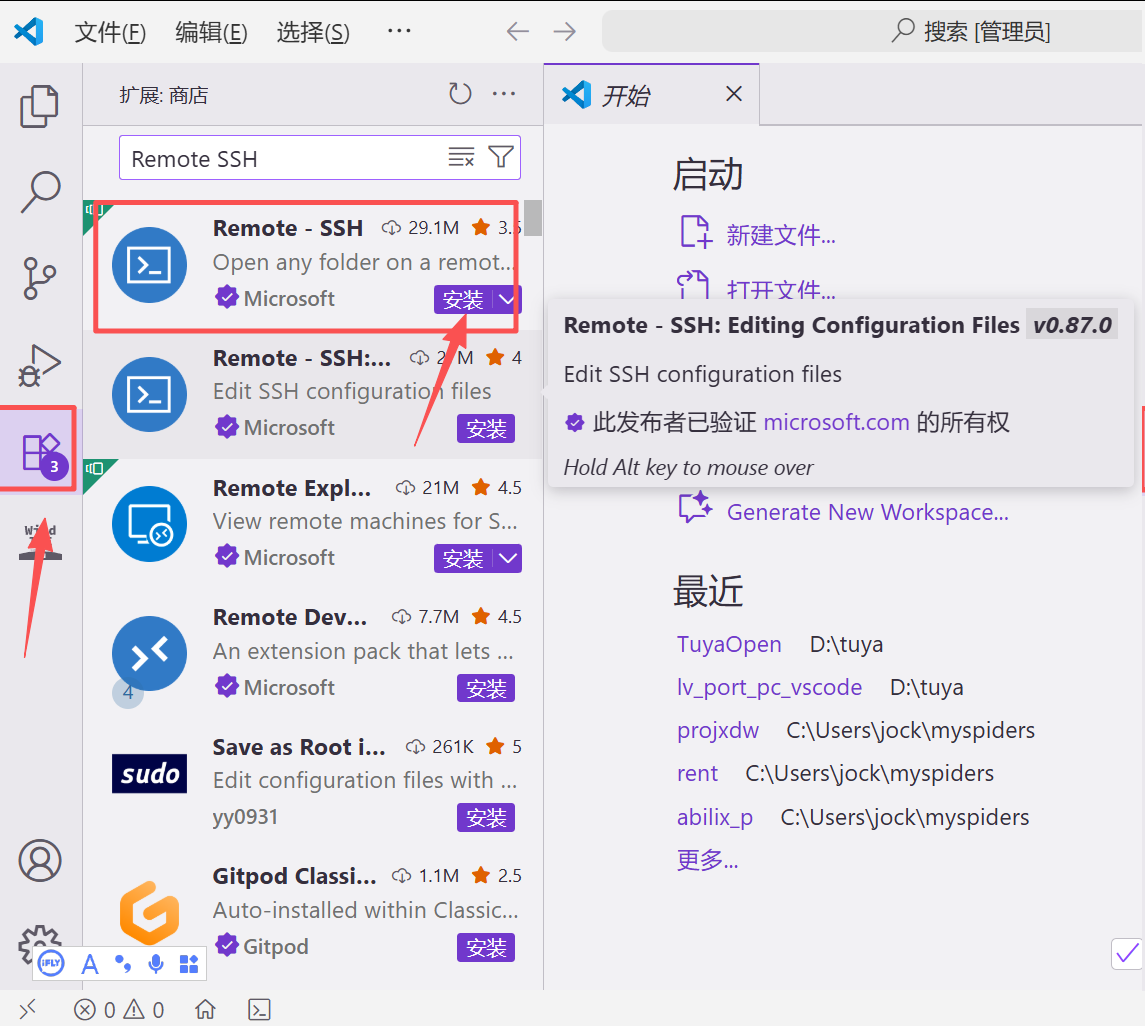
Task: Open the 文件(F) menu
Action: (x=110, y=32)
